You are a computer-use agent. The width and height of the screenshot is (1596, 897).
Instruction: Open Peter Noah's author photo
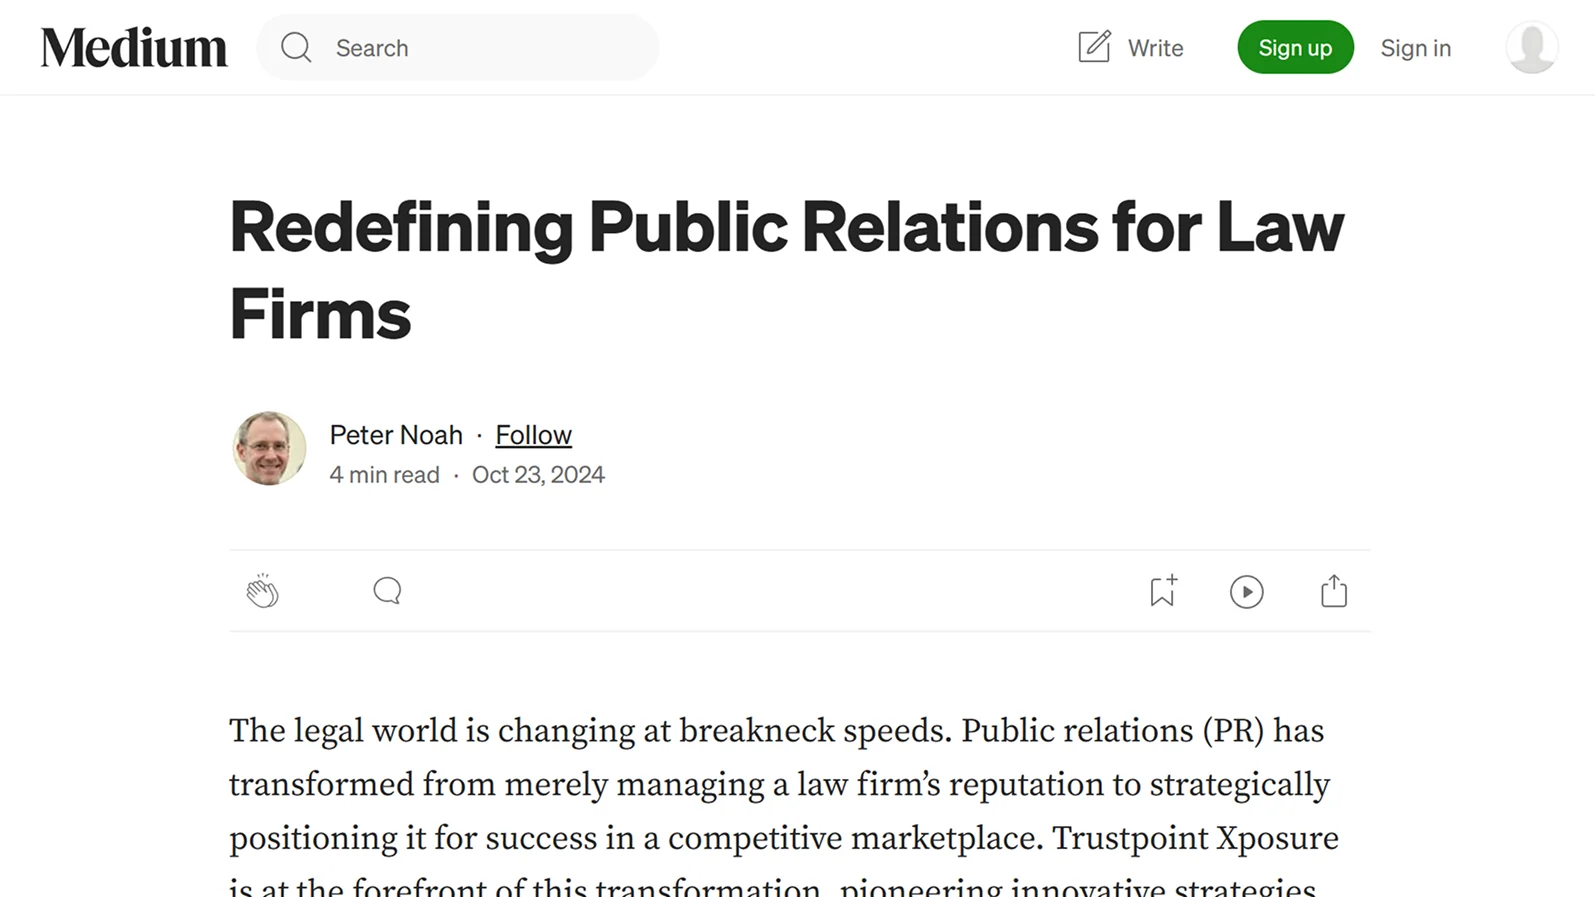(269, 448)
